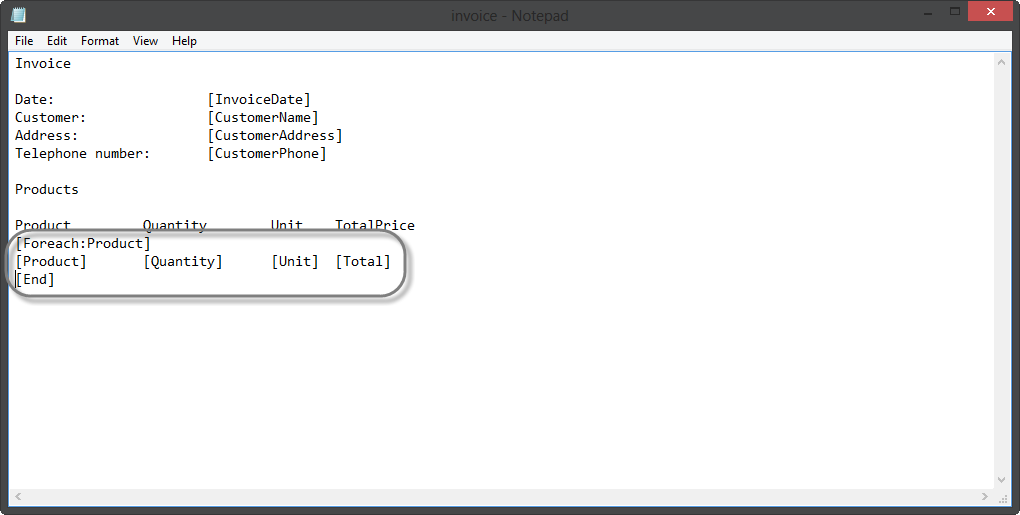The image size is (1020, 515).
Task: Open the Format menu
Action: [x=100, y=41]
